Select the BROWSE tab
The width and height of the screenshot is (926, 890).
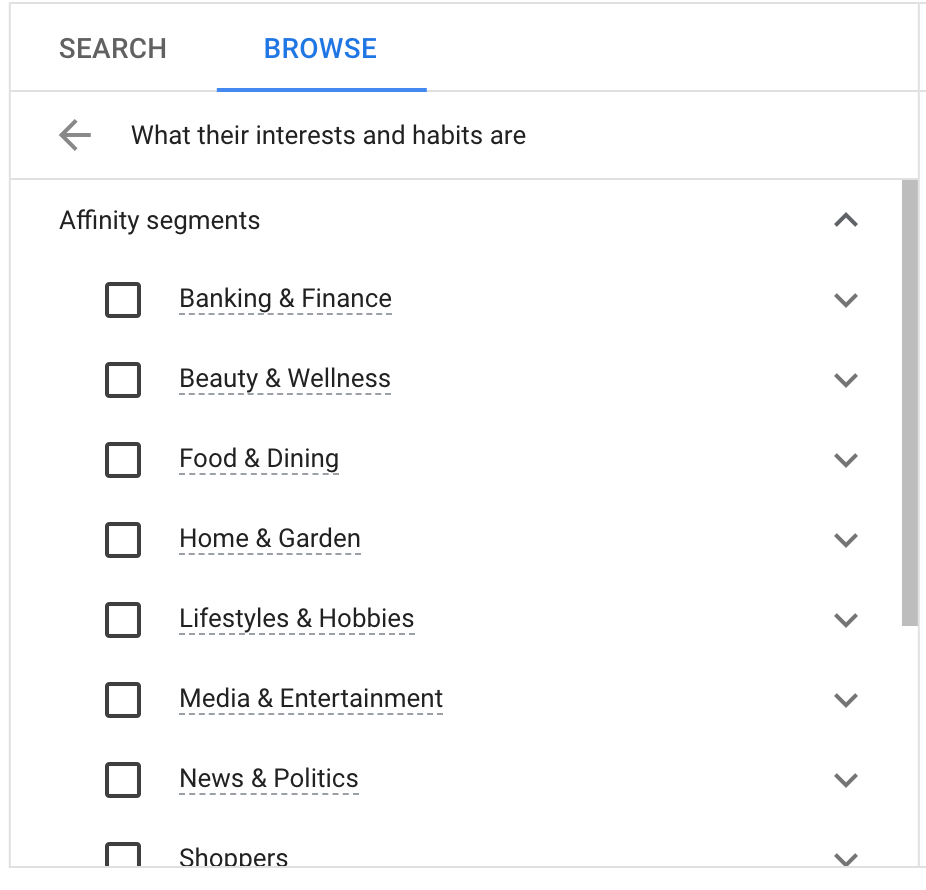(320, 49)
